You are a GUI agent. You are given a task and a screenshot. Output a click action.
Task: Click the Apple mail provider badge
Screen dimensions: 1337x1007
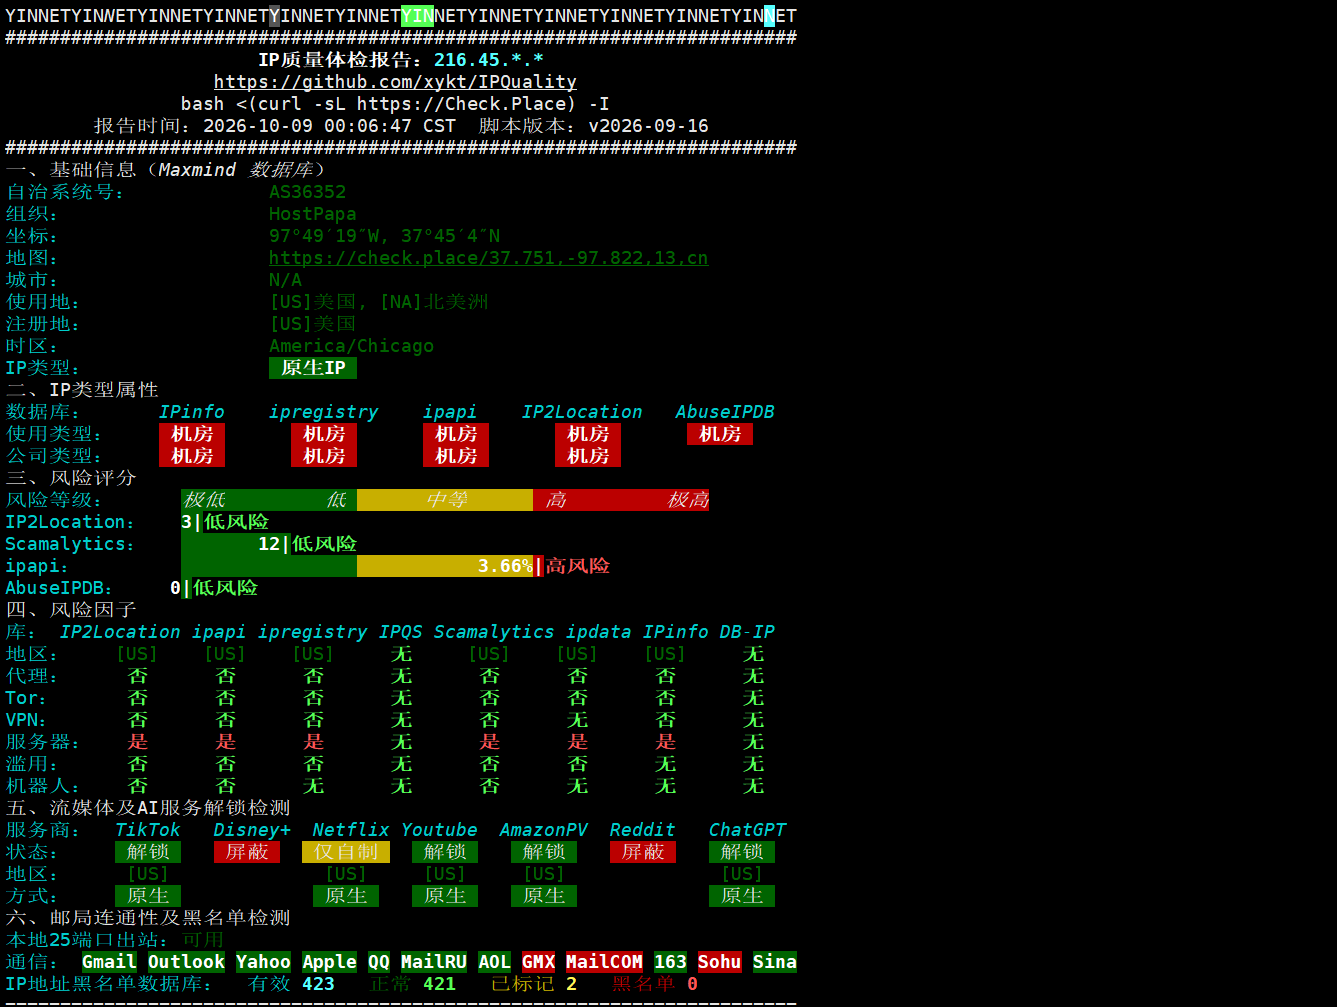click(329, 962)
